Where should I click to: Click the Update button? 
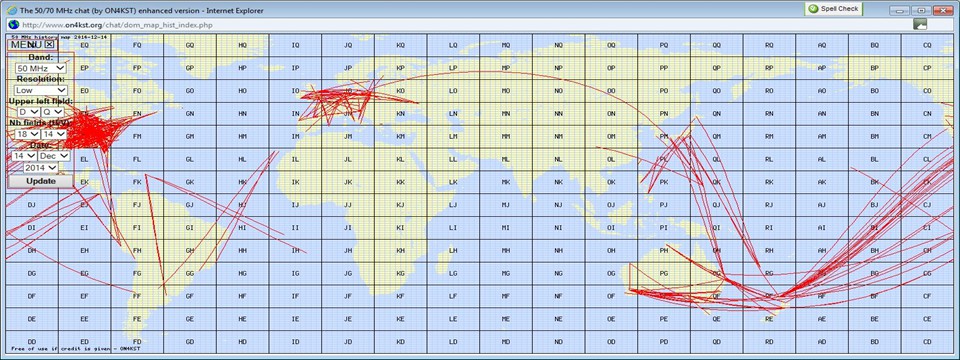coord(41,181)
